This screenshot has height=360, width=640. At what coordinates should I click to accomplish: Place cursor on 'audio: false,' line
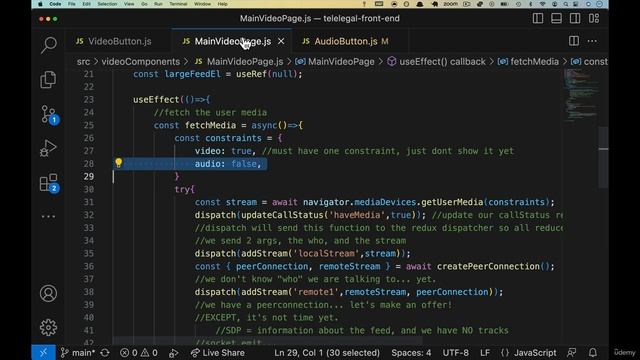pos(228,164)
